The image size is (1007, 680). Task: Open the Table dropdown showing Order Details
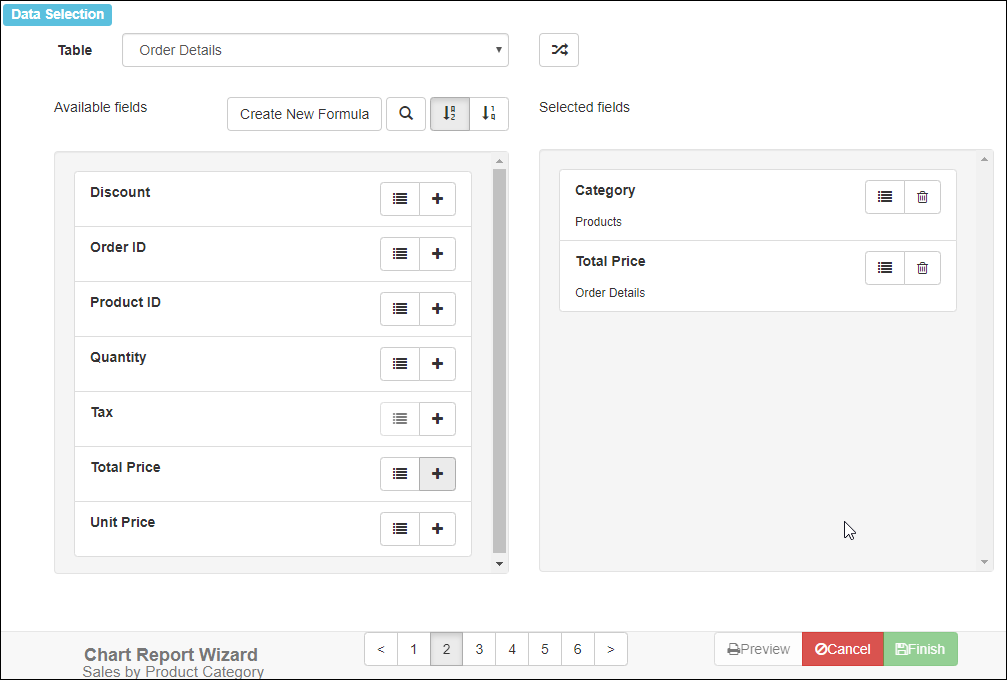(x=315, y=50)
